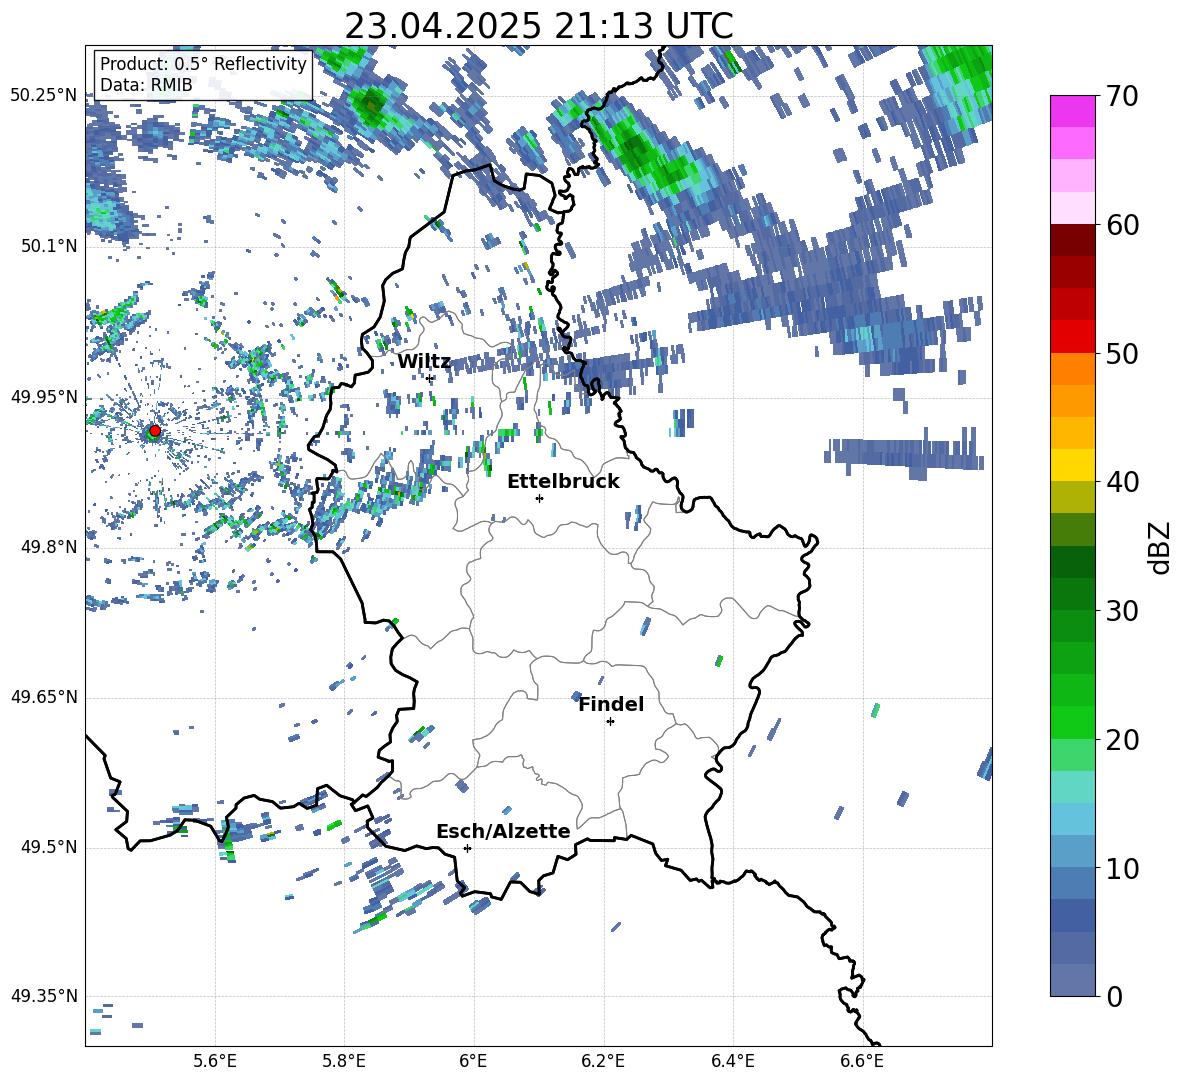Click the magenta top segment of colorbar
Screen dimensions: 1184x1081
coord(1072,111)
